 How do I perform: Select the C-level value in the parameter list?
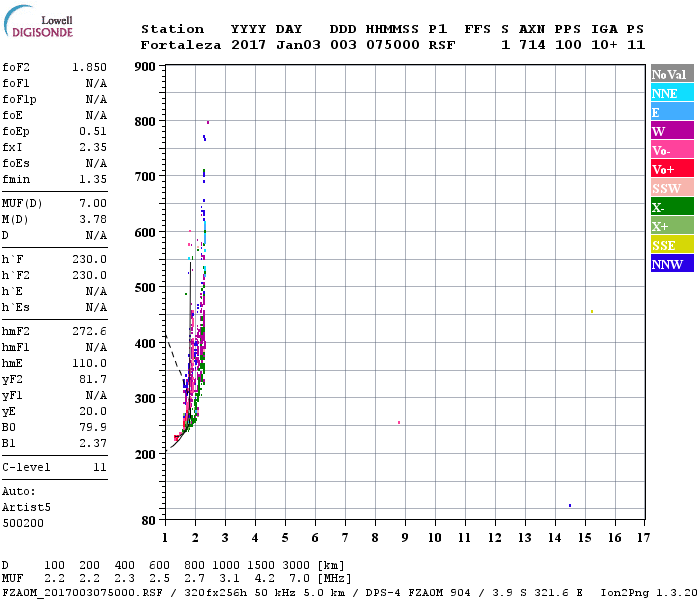click(x=99, y=467)
